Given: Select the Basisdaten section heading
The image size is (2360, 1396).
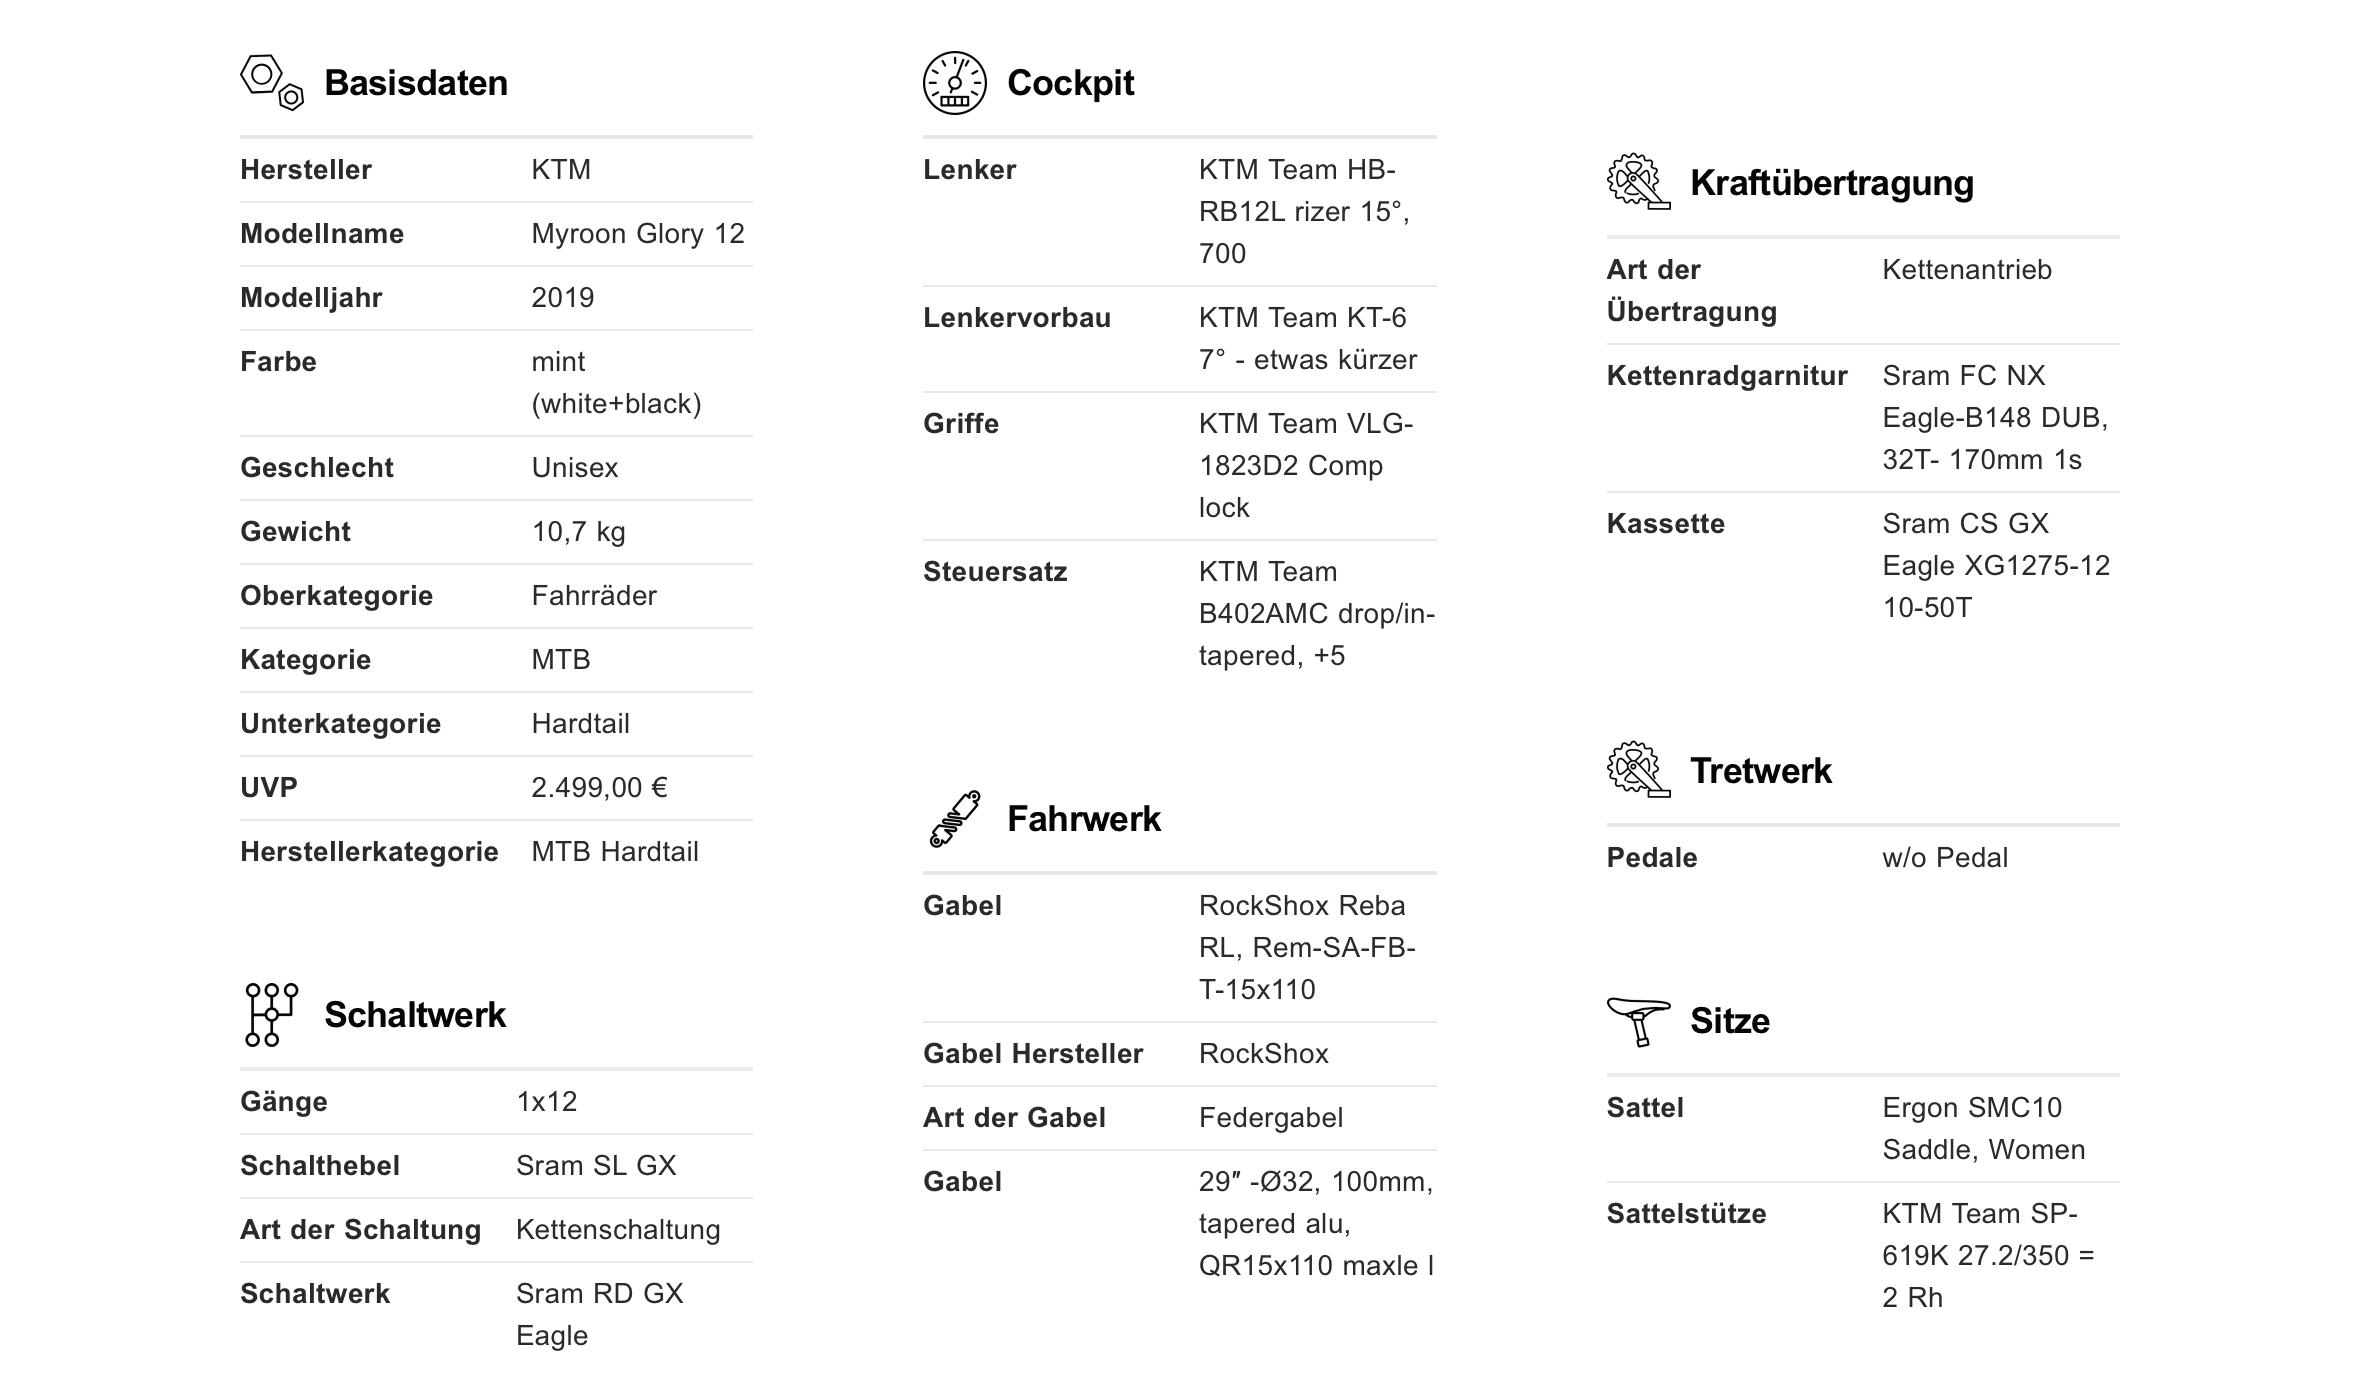Looking at the screenshot, I should [x=416, y=83].
